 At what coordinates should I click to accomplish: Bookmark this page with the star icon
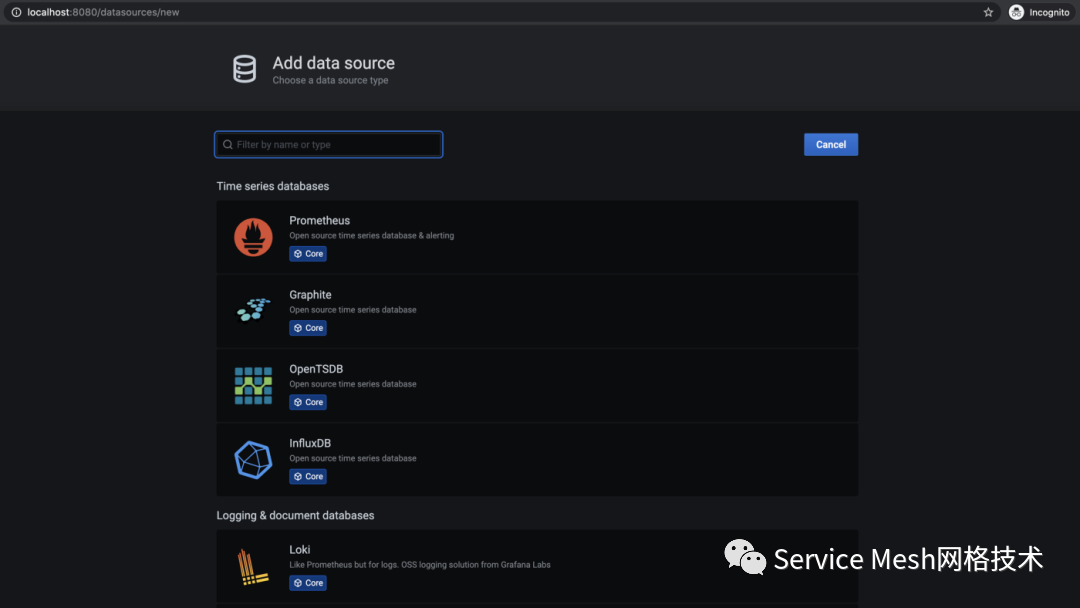pyautogui.click(x=988, y=12)
